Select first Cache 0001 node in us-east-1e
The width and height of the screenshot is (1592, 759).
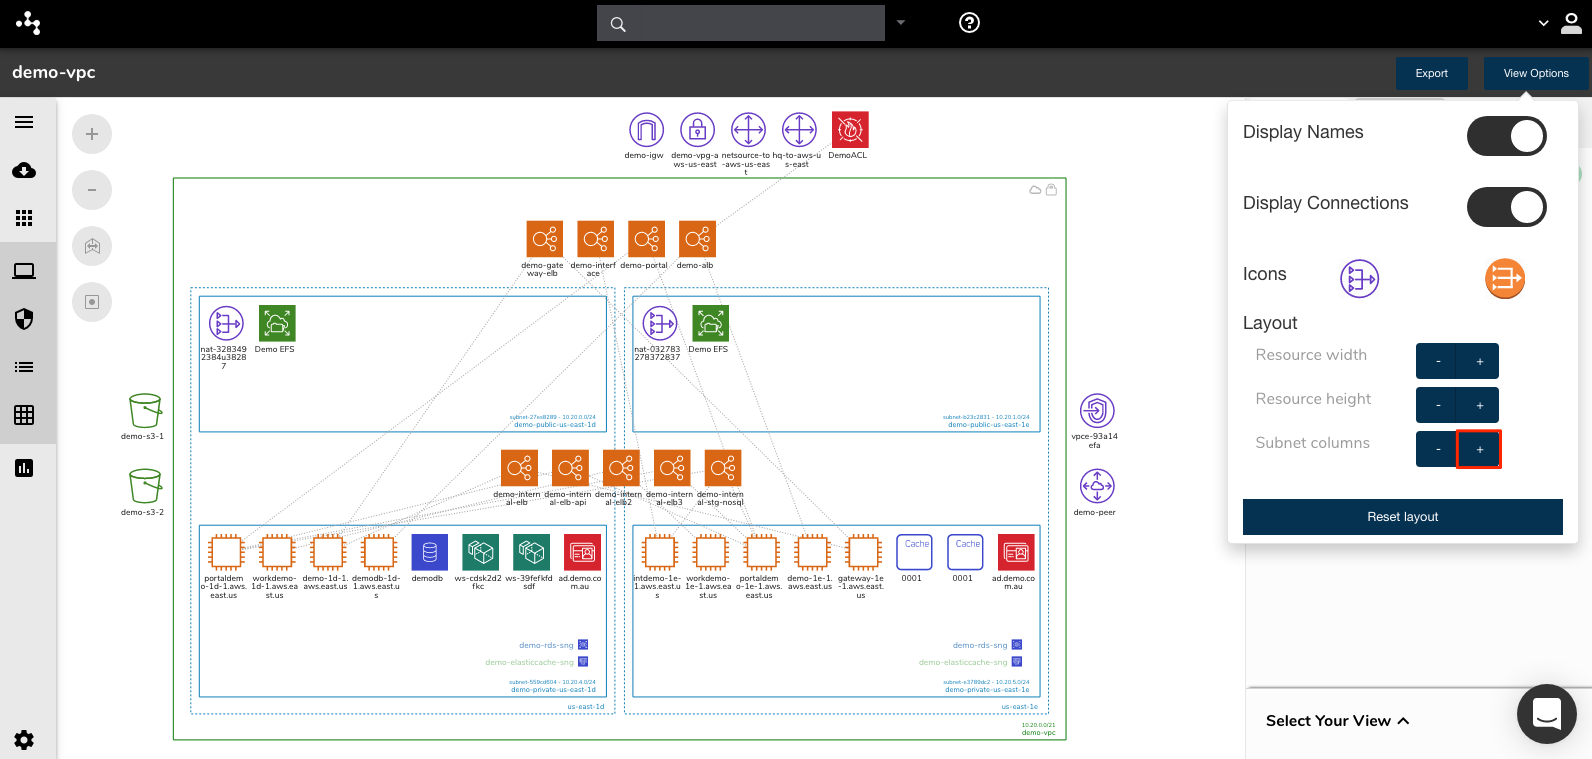[x=914, y=553]
